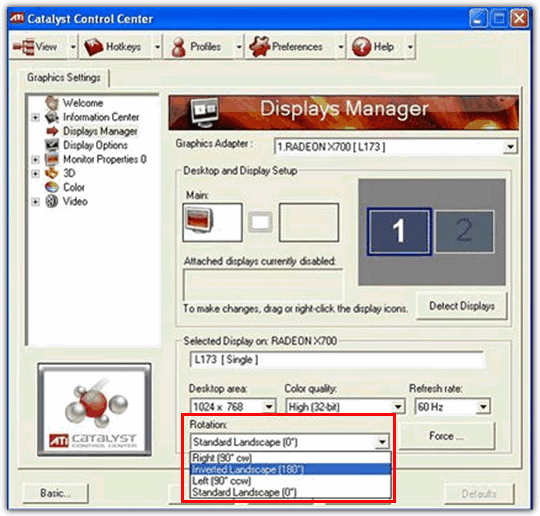The image size is (540, 516).
Task: Choose Standard Landscape (0°) in the list
Action: pos(291,492)
